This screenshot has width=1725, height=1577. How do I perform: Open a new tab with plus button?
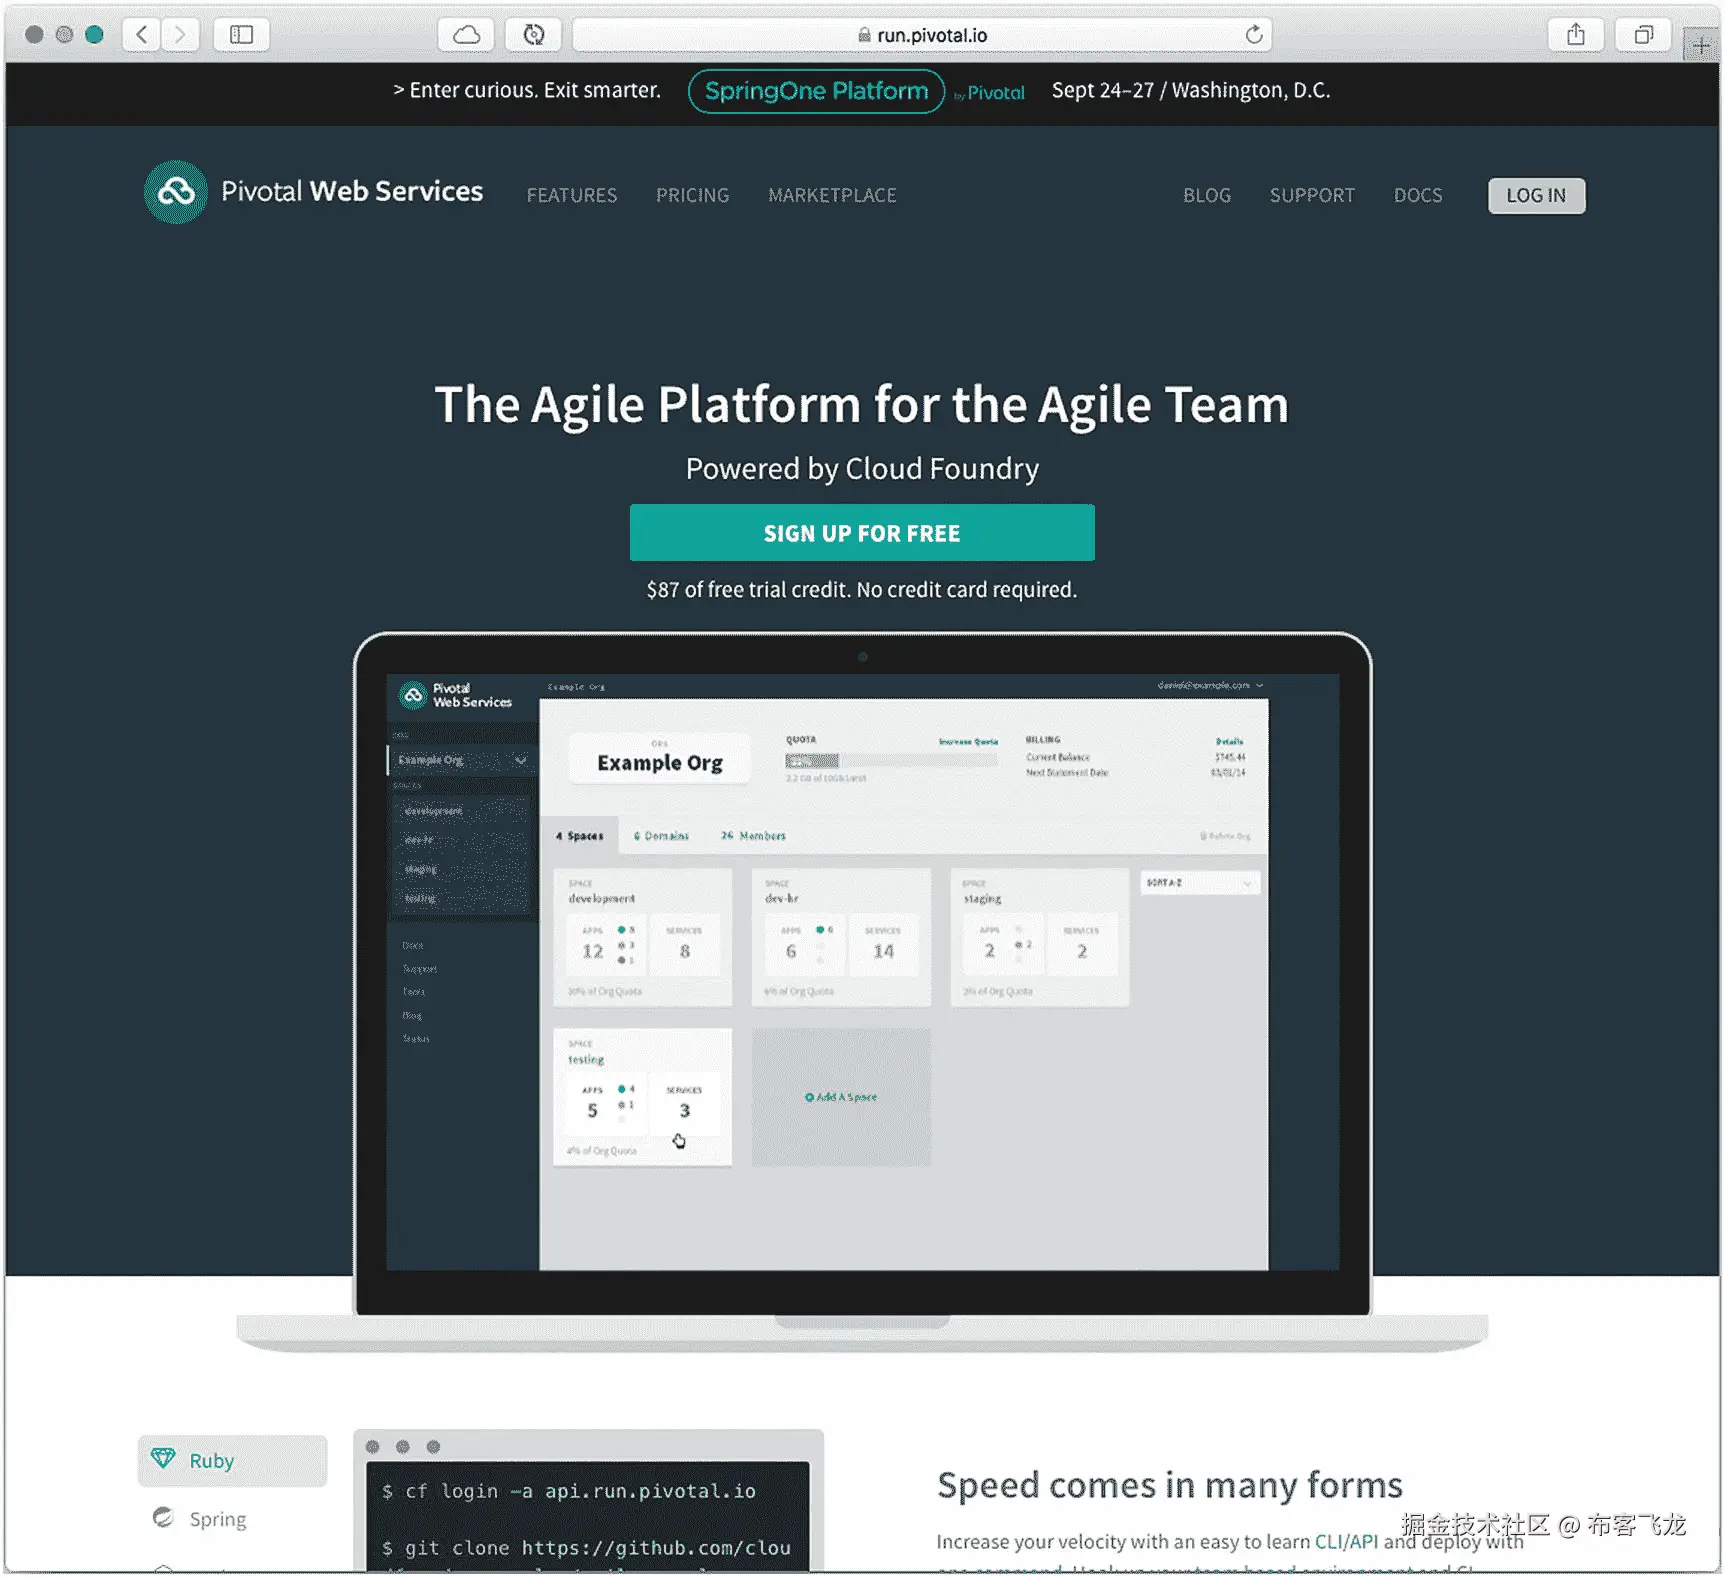(1701, 46)
